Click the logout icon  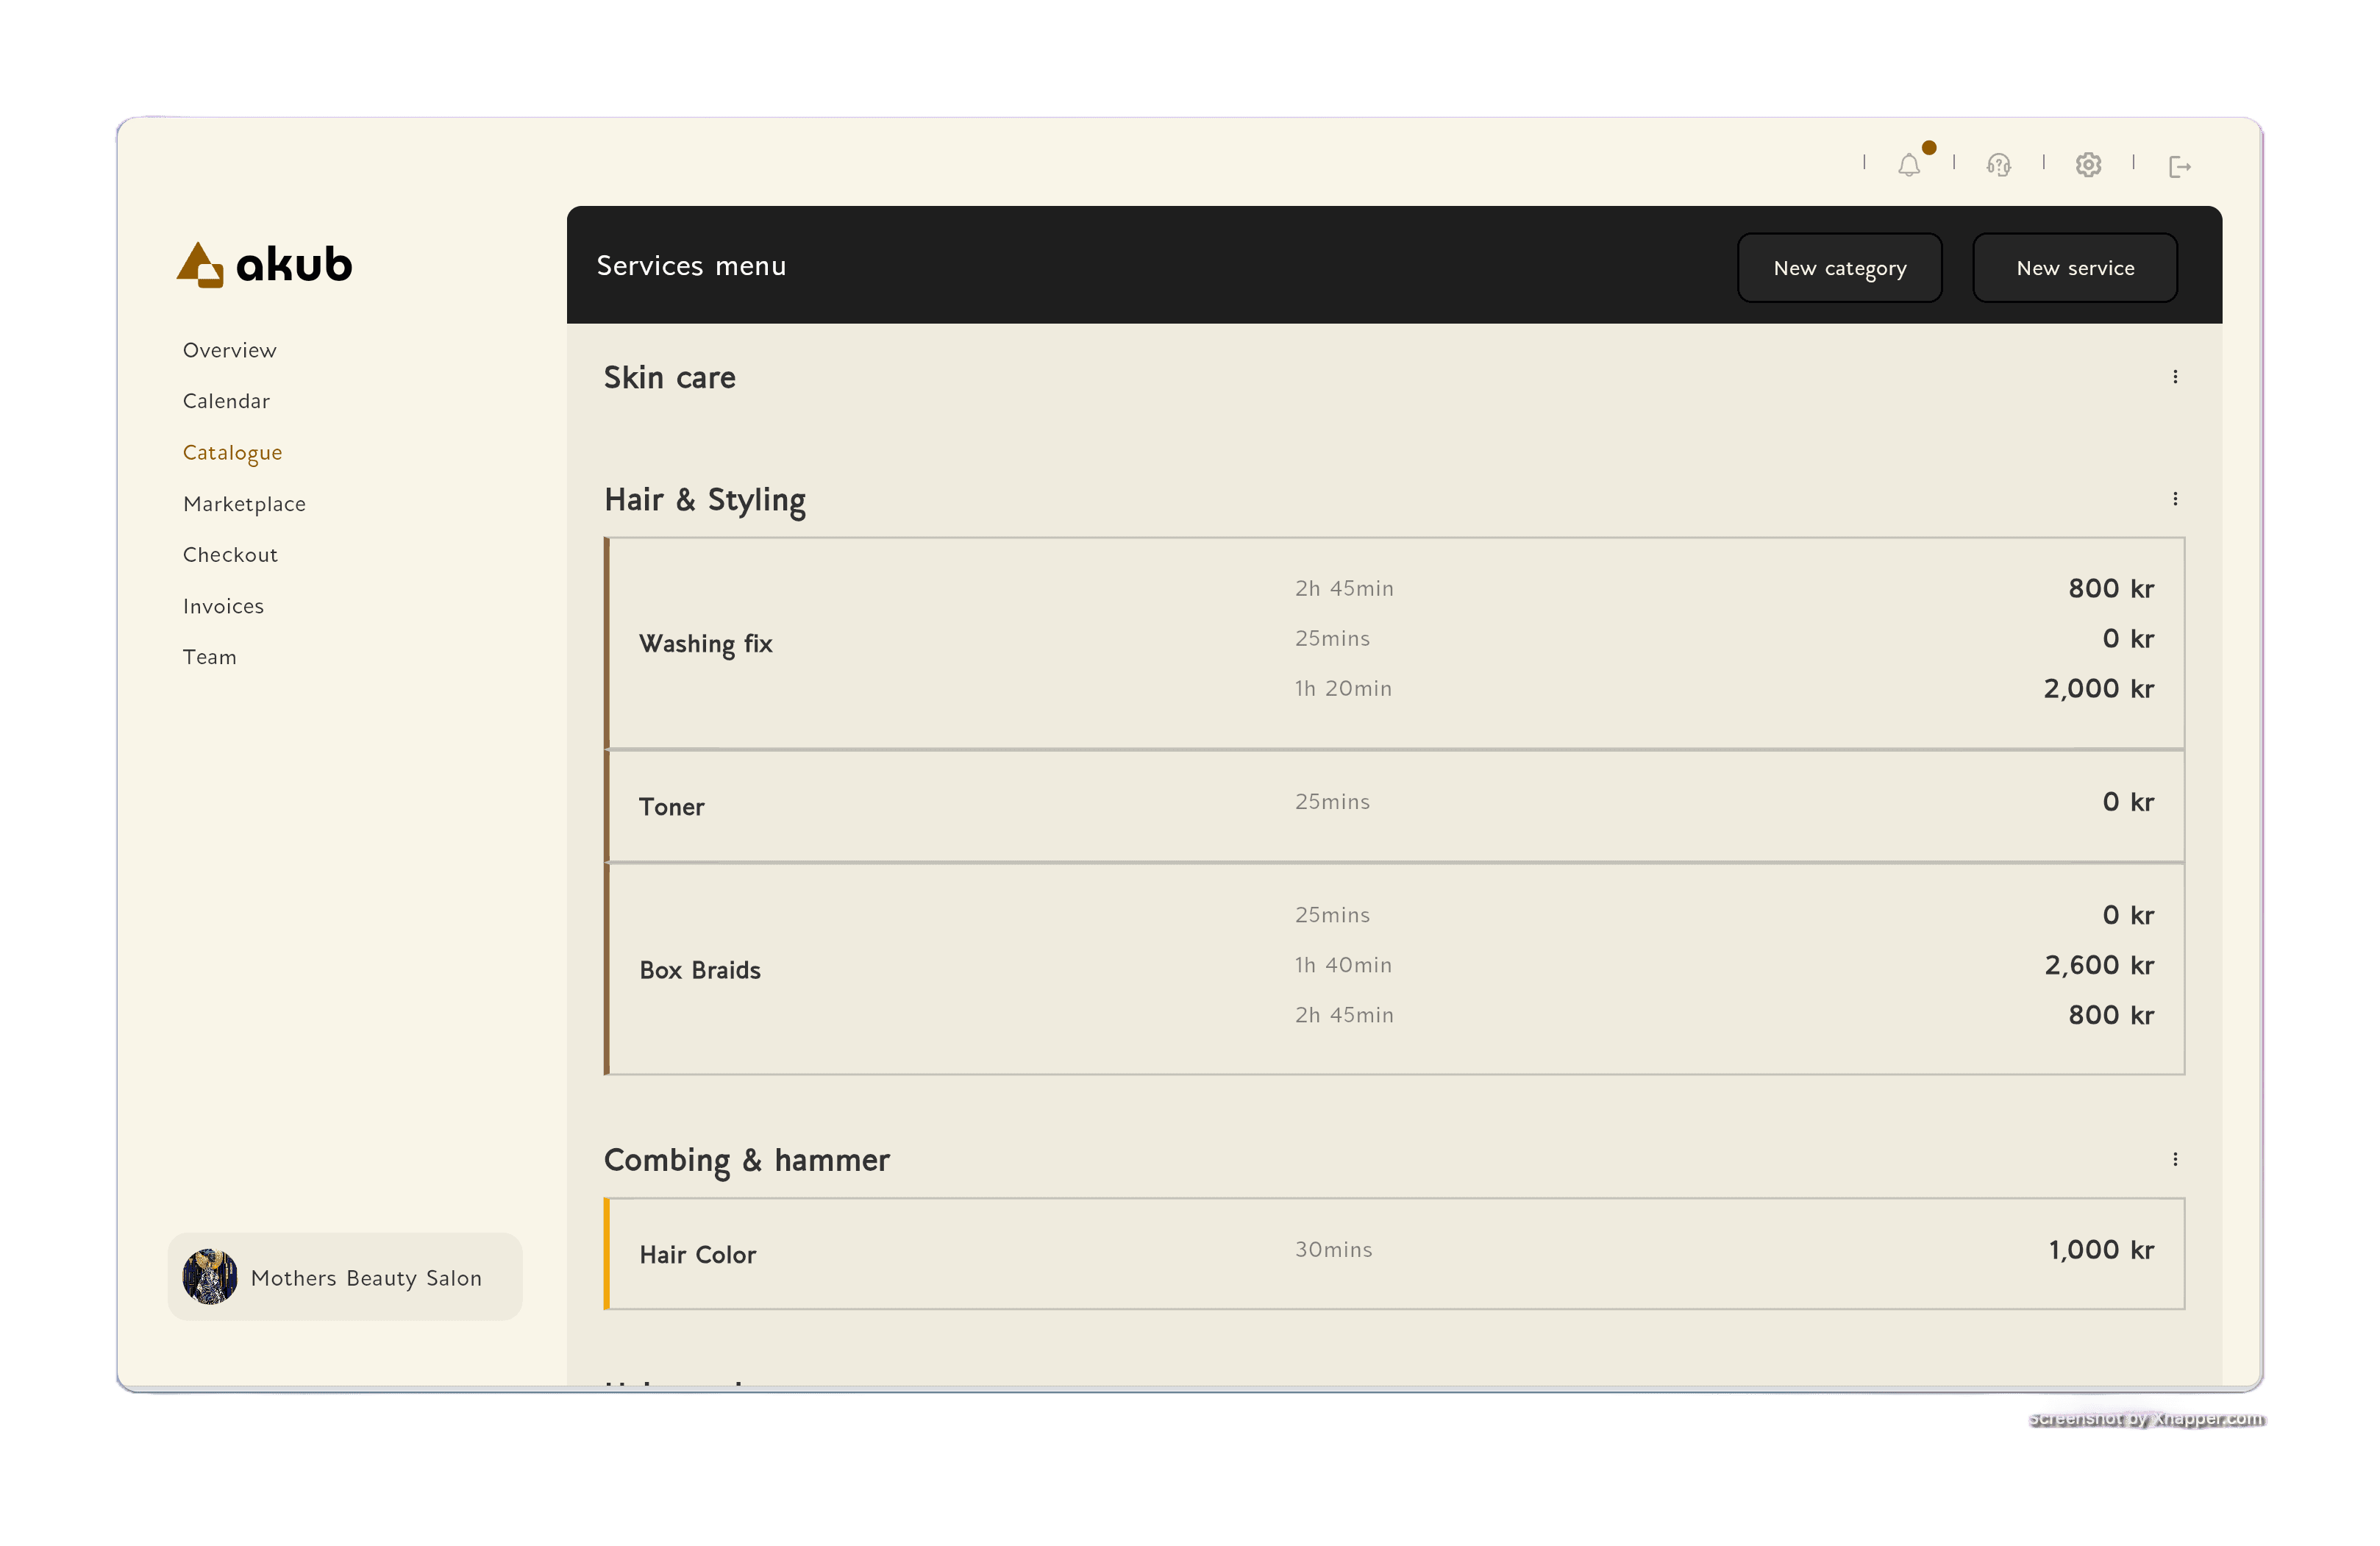(x=2179, y=166)
